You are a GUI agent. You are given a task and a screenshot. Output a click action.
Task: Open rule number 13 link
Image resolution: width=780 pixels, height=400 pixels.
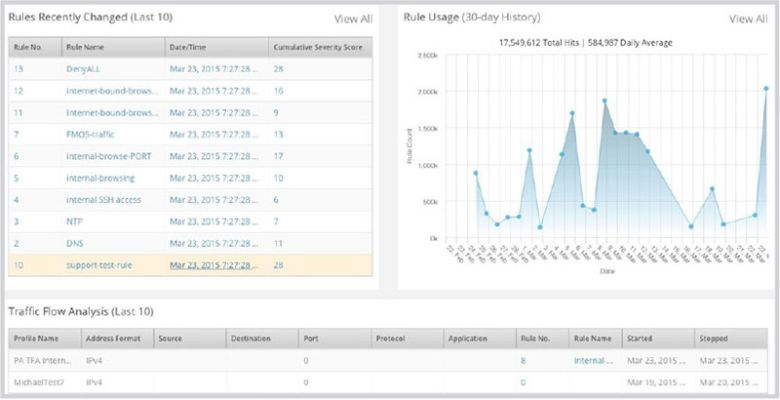point(18,69)
